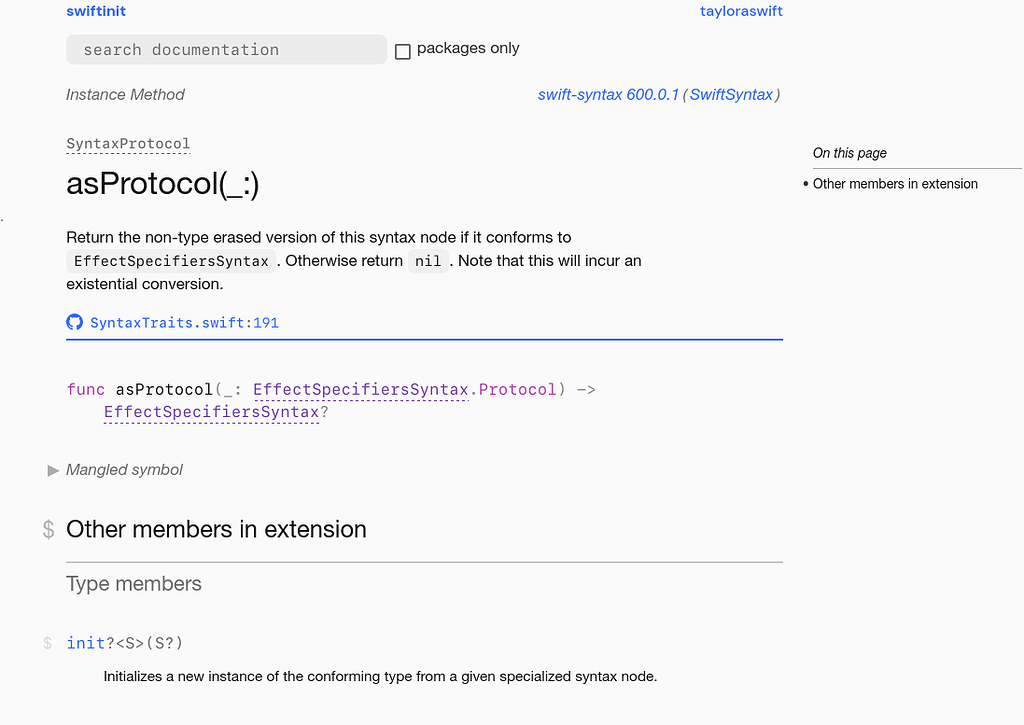
Task: Click the On this page sidebar header
Action: click(849, 152)
